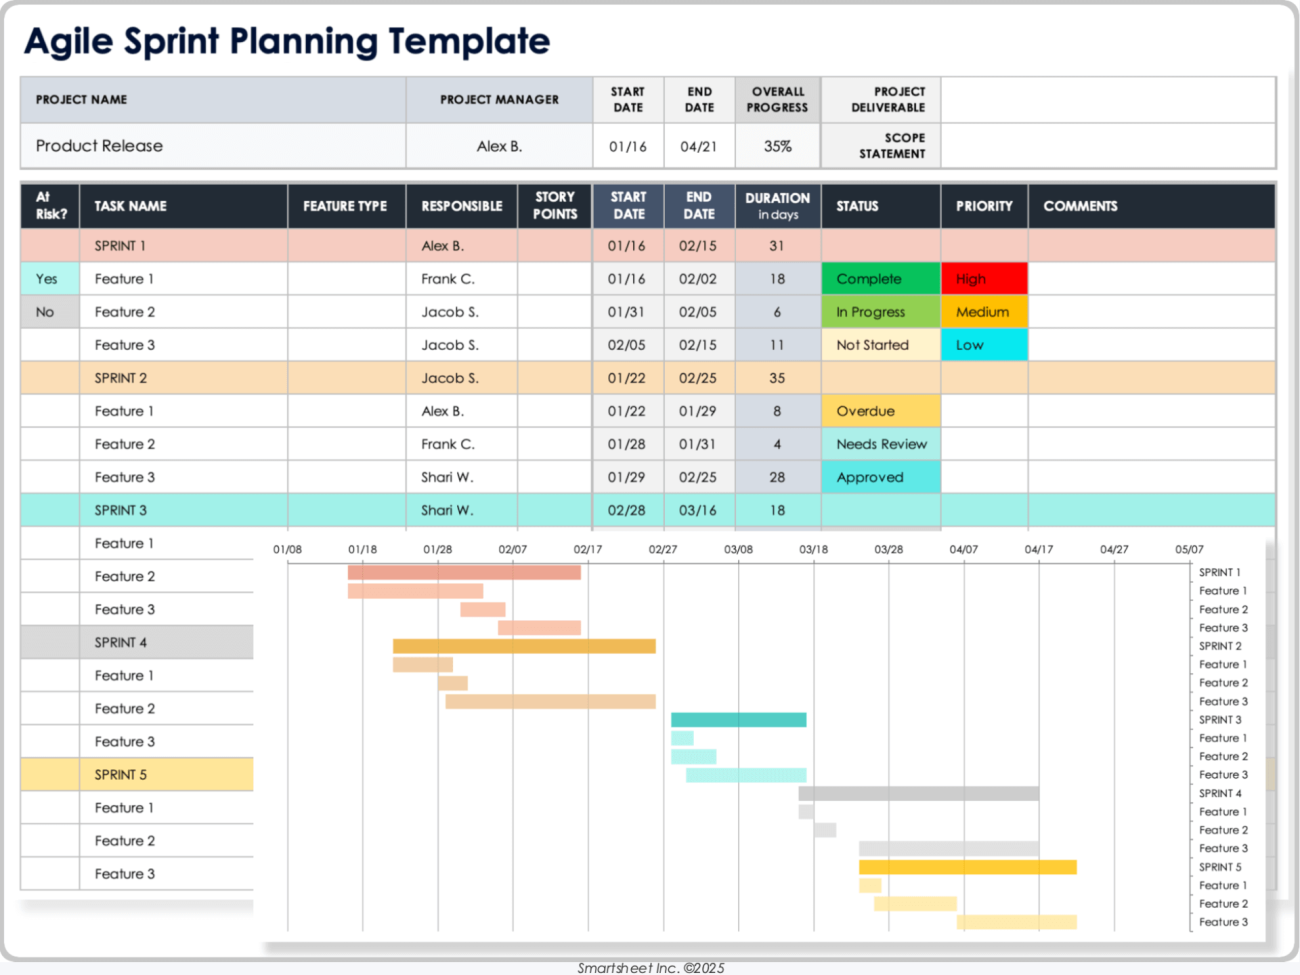
Task: Click the Story Points column header
Action: tap(555, 206)
